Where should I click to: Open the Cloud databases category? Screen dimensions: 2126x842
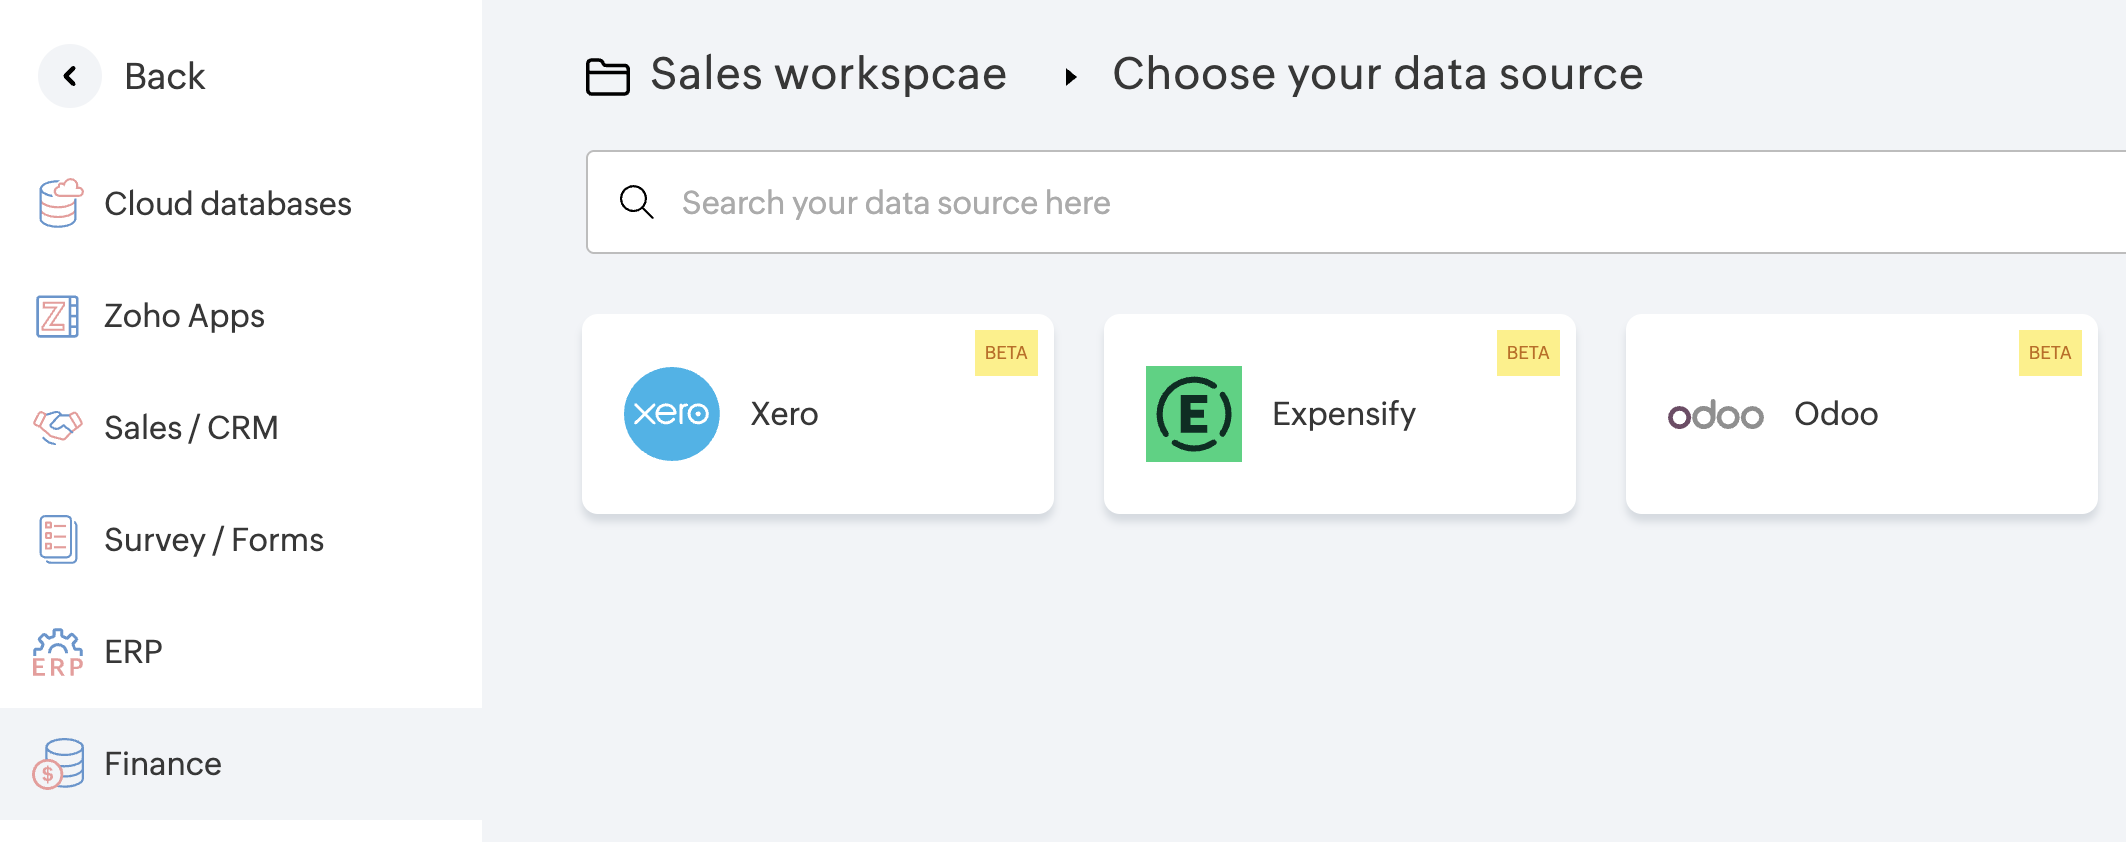pyautogui.click(x=228, y=204)
